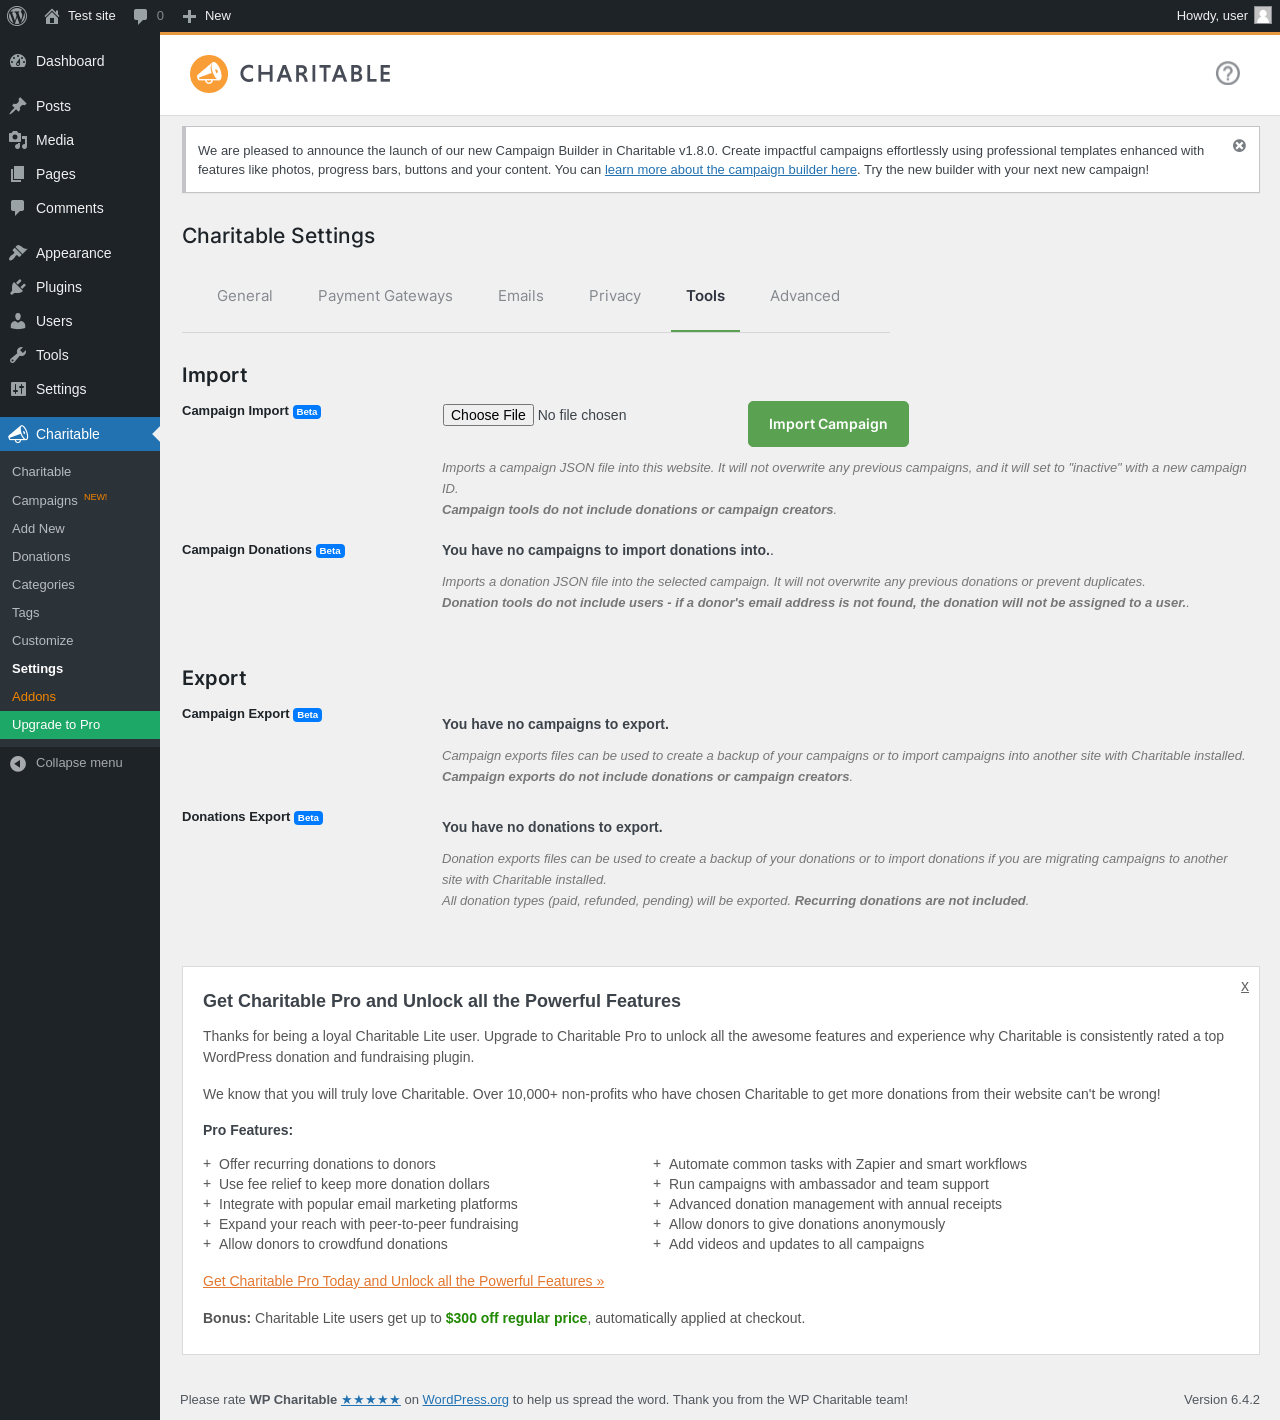Click the Plugins plug icon
Screen dimensions: 1280x1420
[18, 287]
